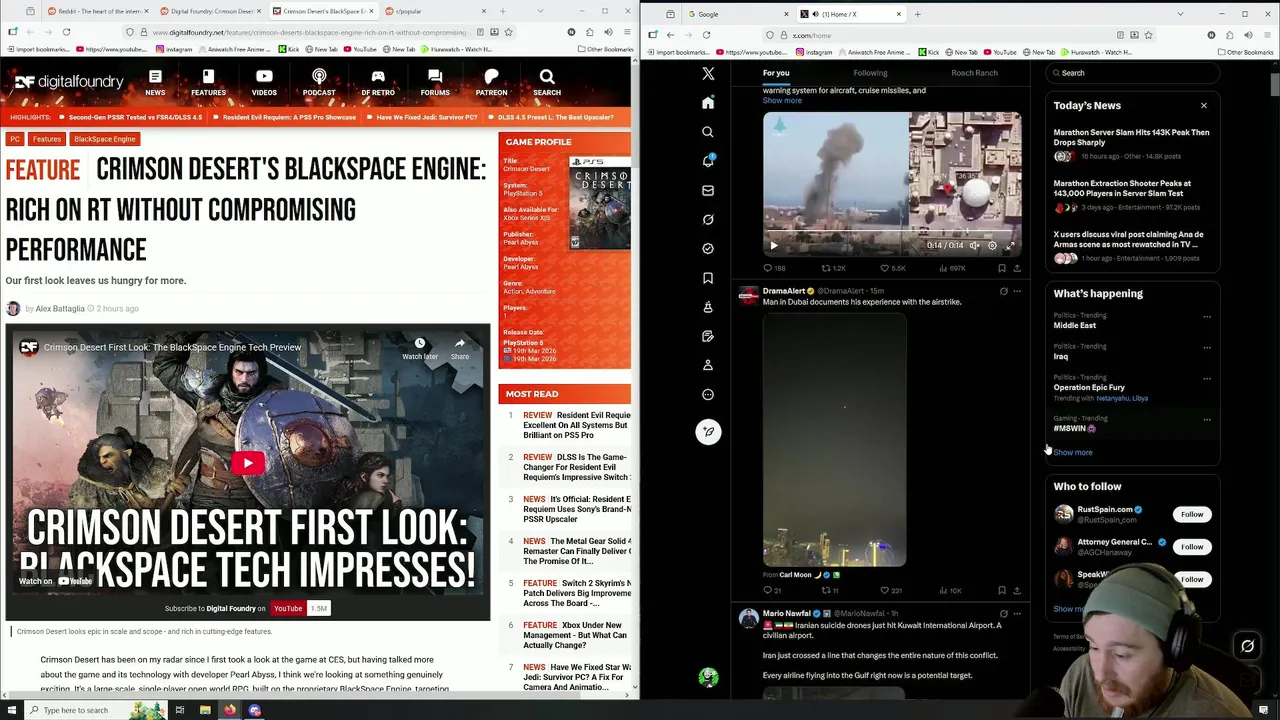Open list all tabs chevron in left browser
Screen dimensions: 1280x720
(x=540, y=11)
